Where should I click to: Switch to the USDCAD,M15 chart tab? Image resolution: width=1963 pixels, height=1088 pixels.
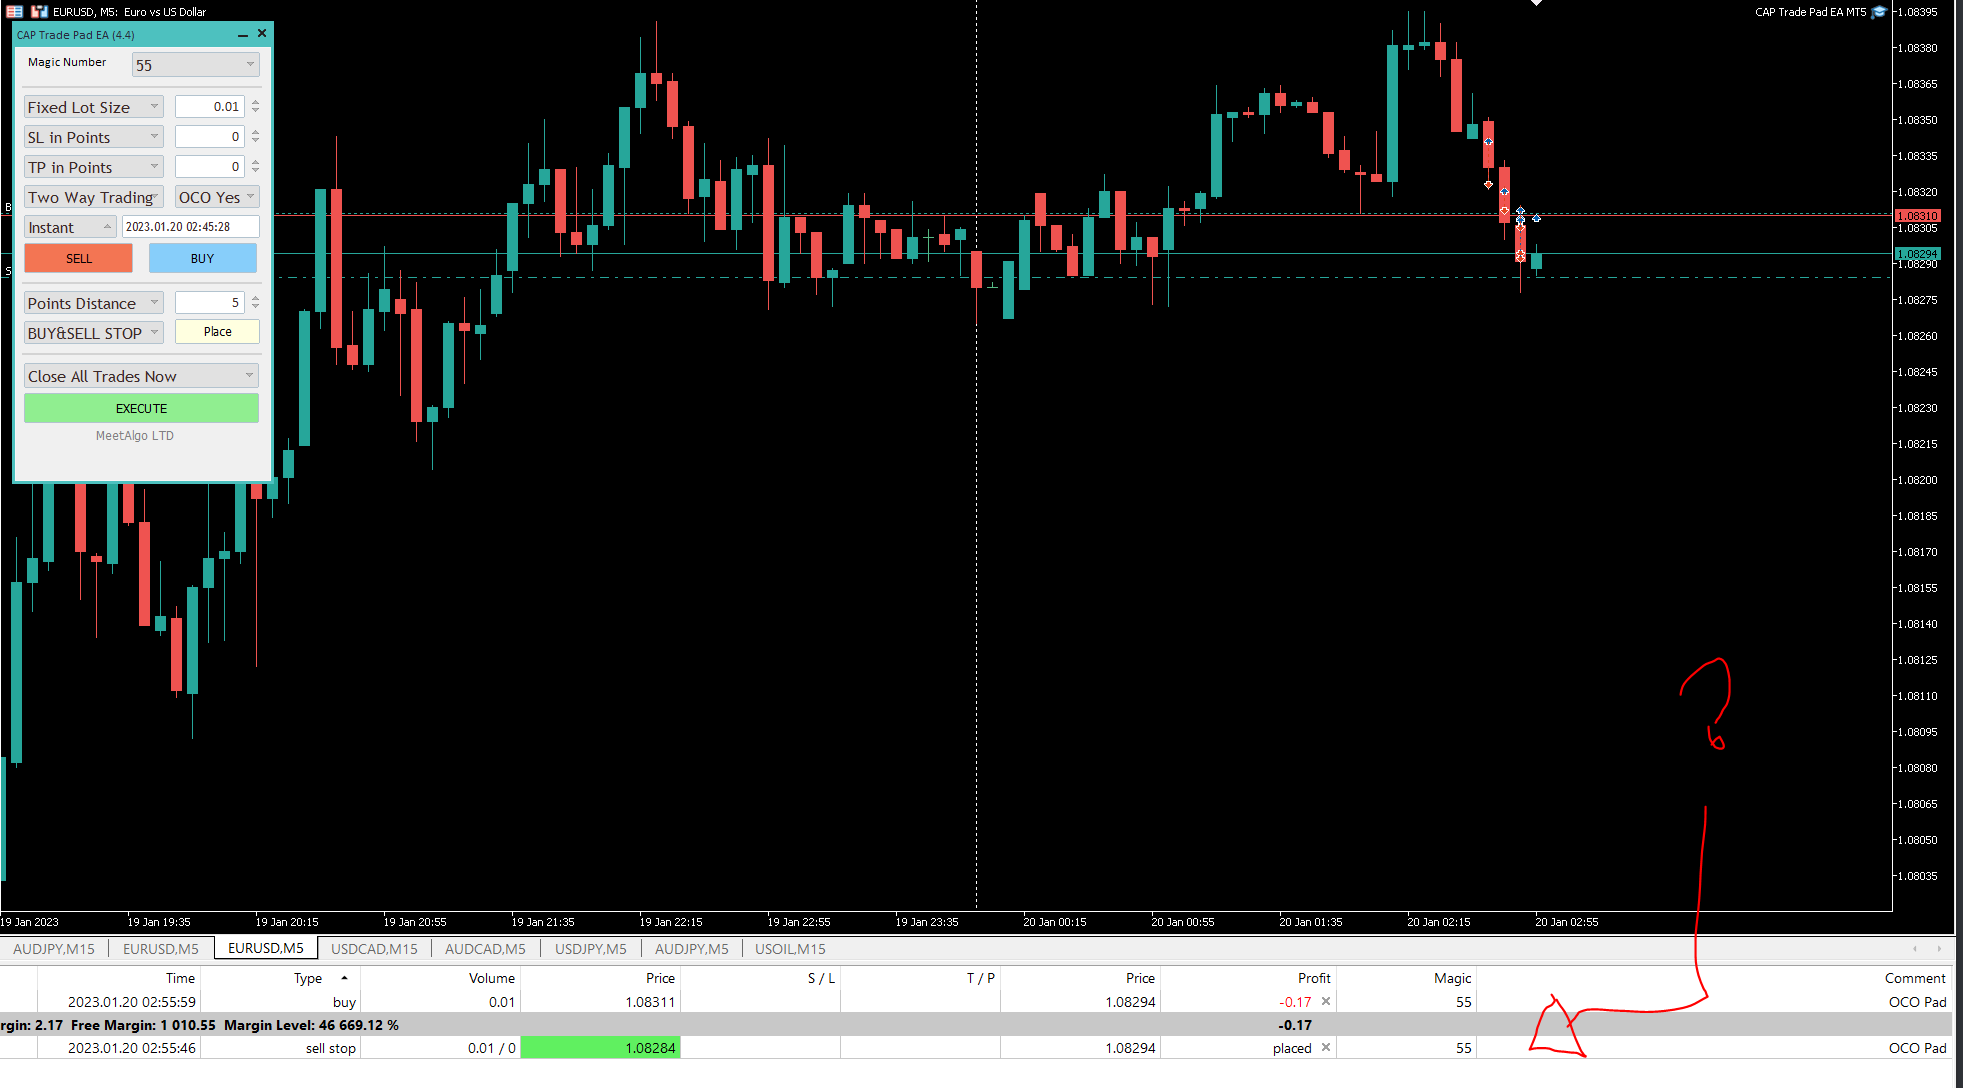(374, 949)
